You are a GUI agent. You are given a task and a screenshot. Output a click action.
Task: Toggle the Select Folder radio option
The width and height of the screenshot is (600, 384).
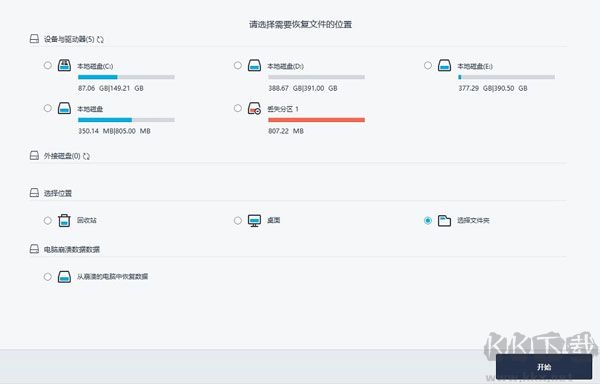click(428, 220)
